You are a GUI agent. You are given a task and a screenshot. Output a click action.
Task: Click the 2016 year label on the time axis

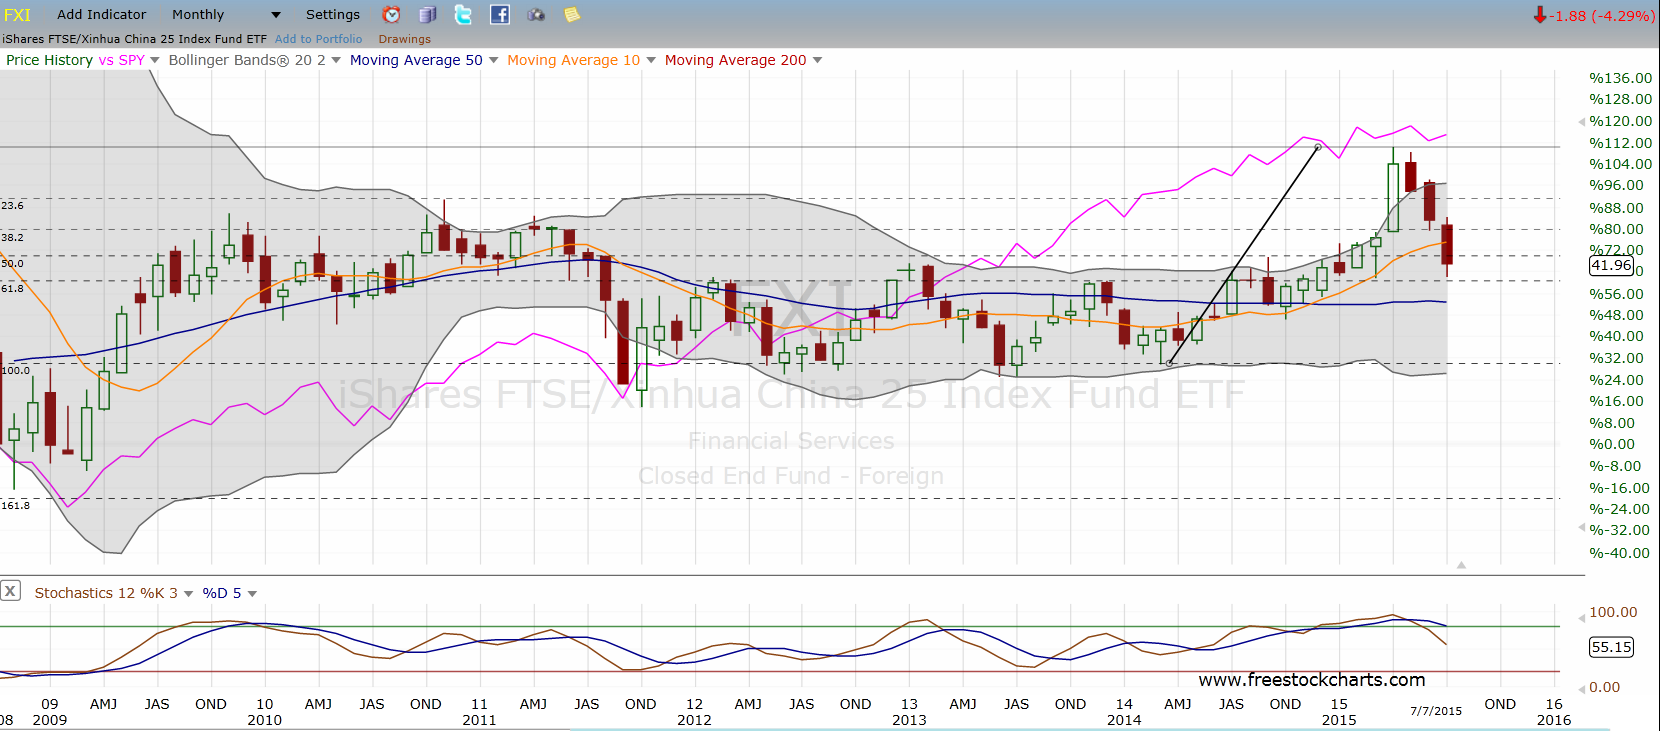(x=1554, y=720)
